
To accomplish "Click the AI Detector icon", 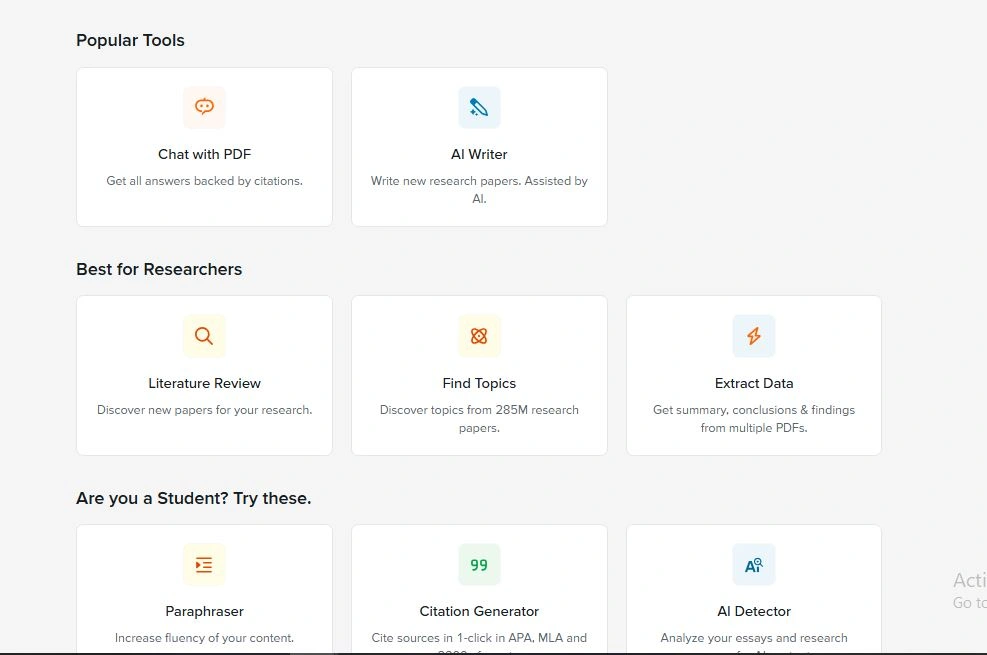I will click(x=754, y=565).
